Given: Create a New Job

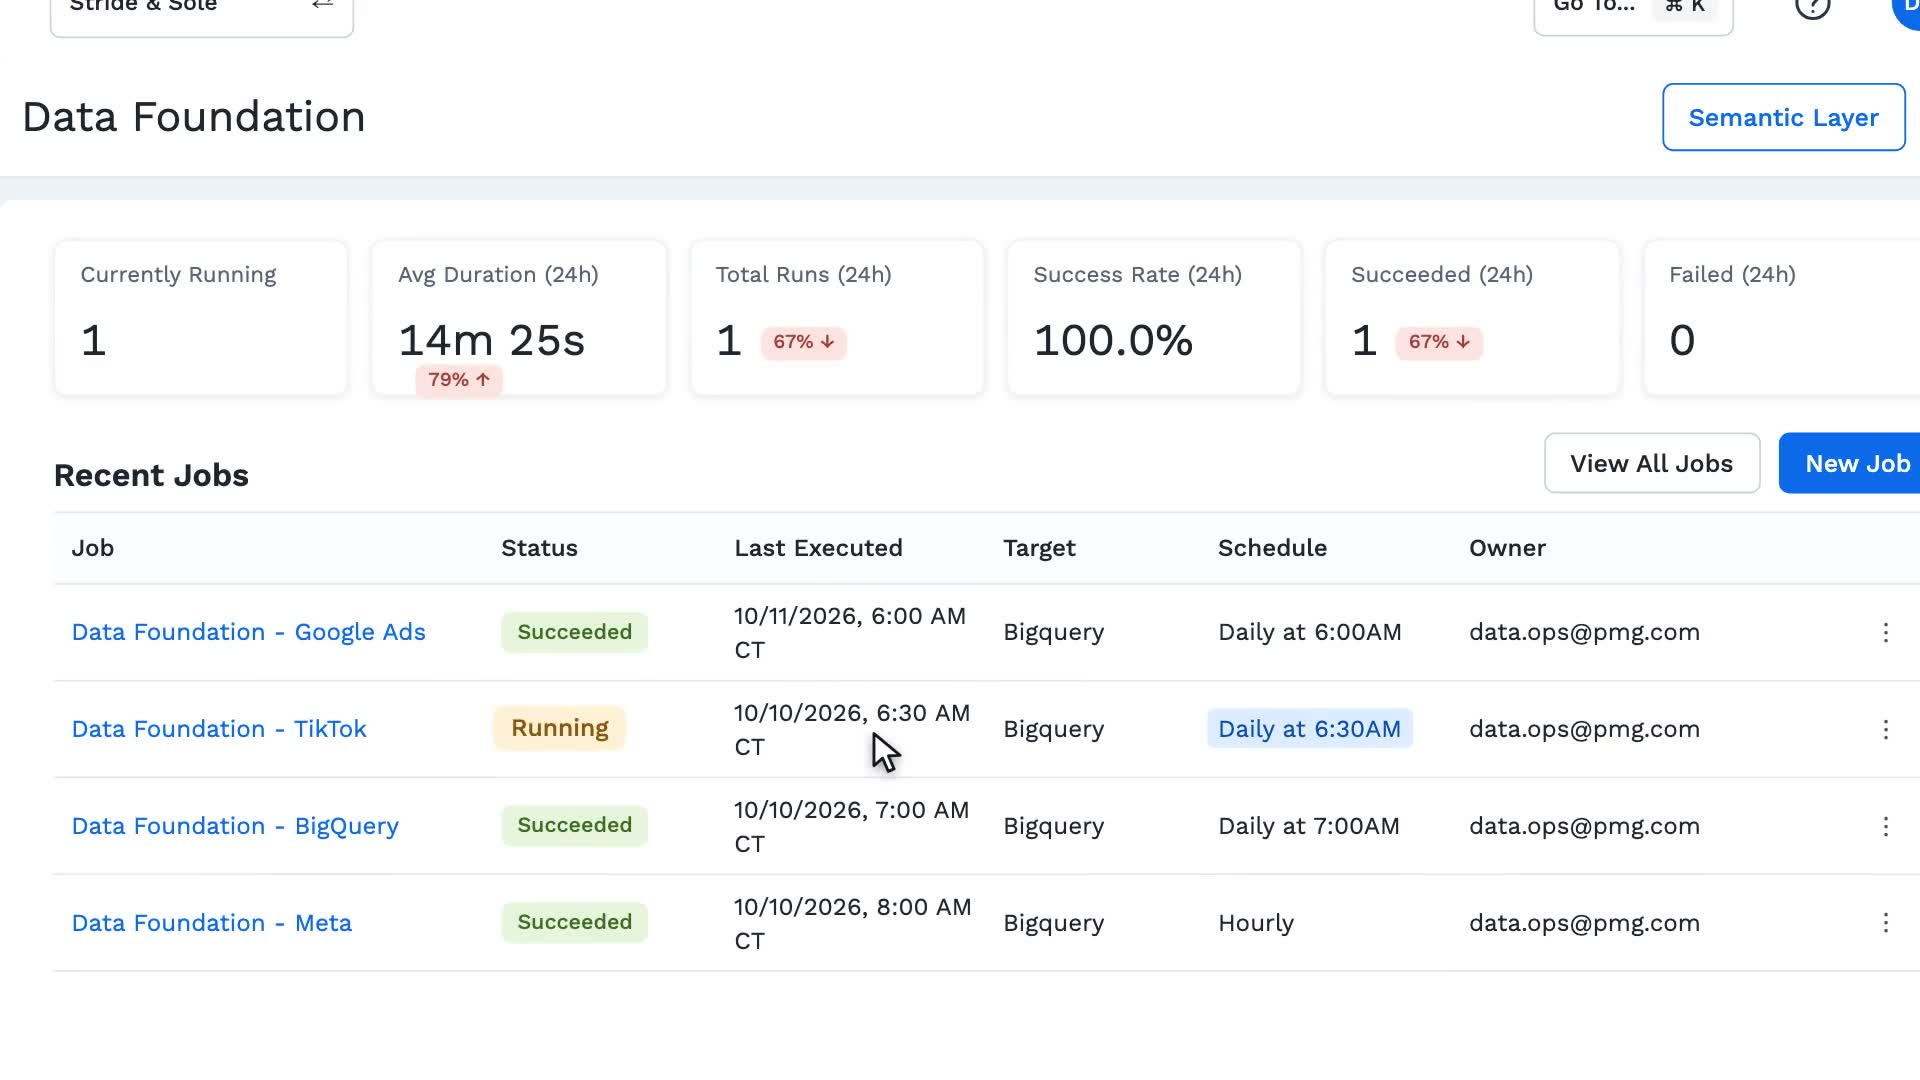Looking at the screenshot, I should coord(1850,463).
